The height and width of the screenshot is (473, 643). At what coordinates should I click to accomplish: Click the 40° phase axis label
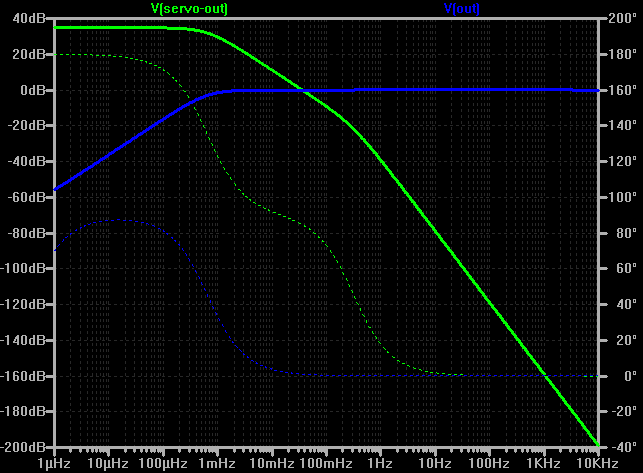click(x=627, y=304)
